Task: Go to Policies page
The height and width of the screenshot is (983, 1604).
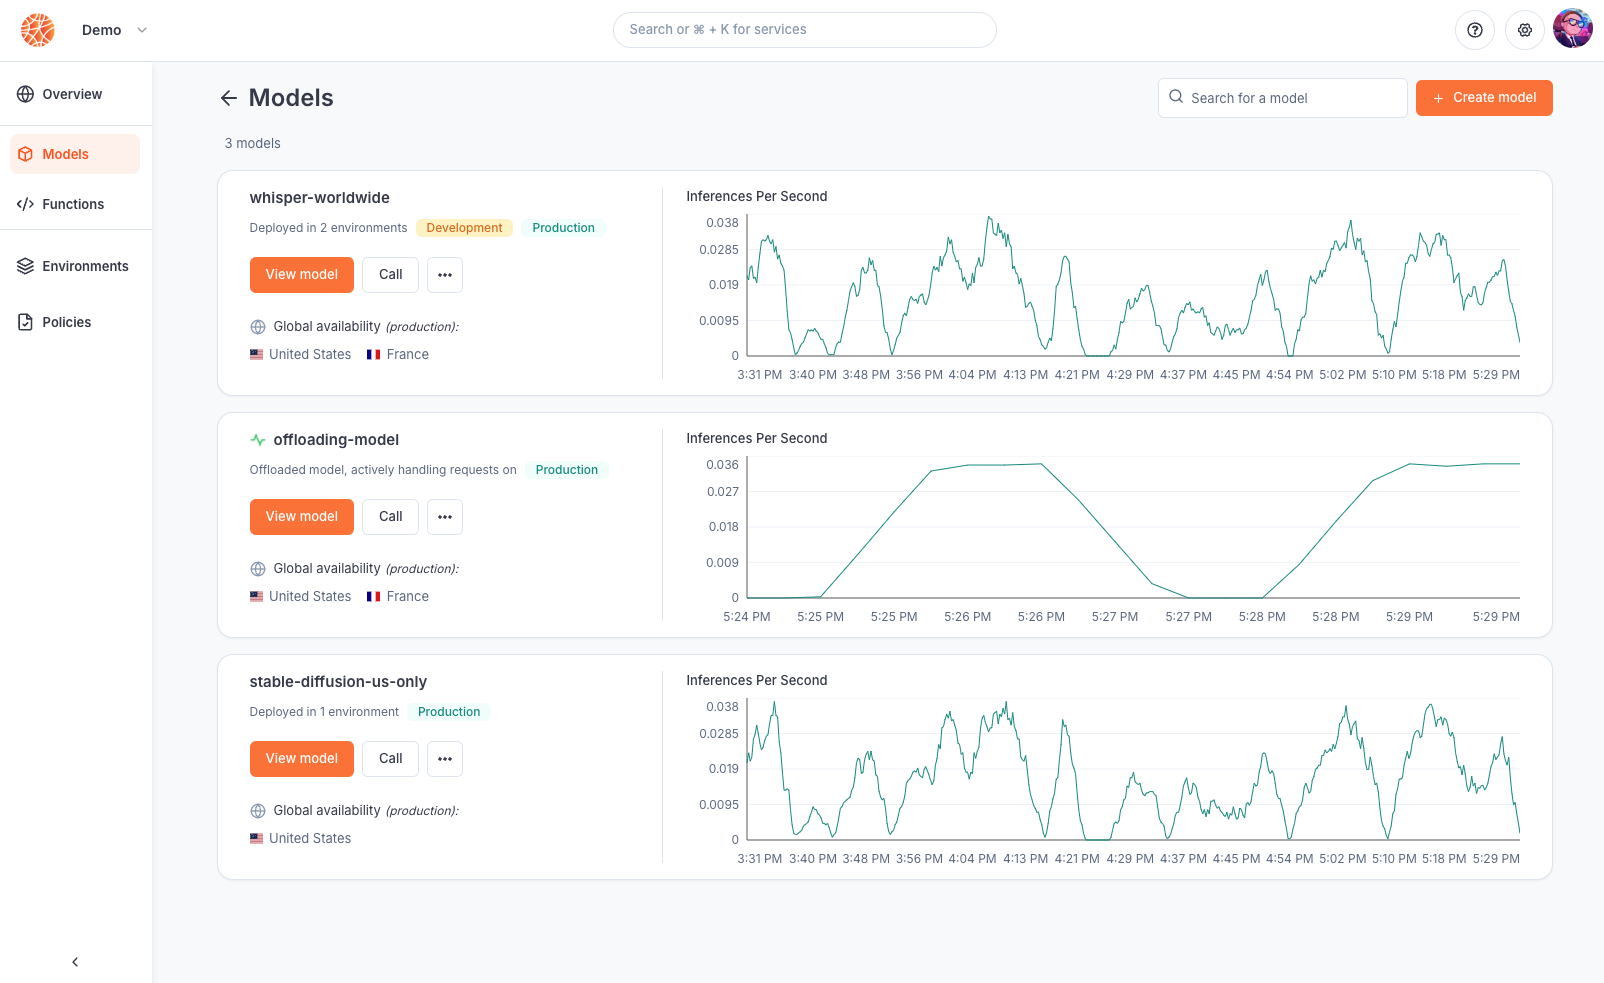Action: pos(66,322)
